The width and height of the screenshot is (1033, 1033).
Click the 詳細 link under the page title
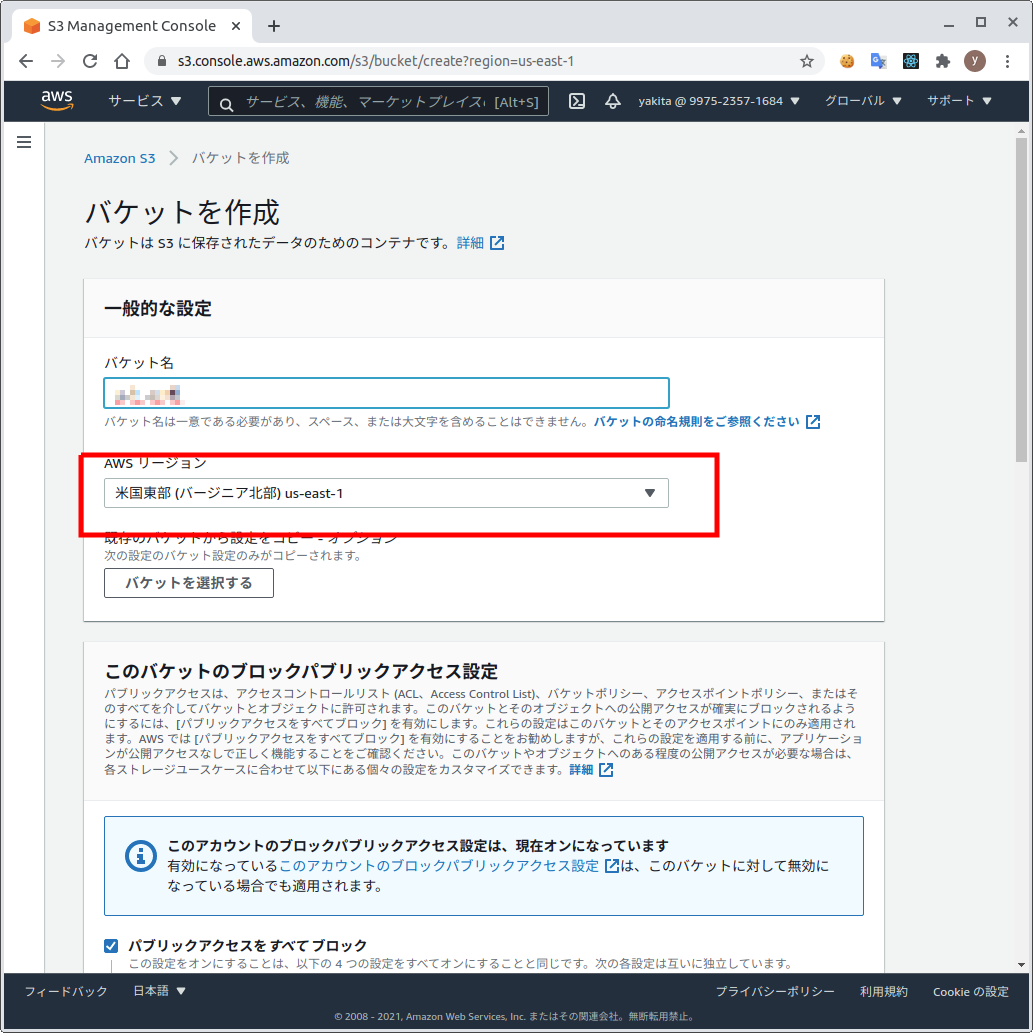(470, 243)
